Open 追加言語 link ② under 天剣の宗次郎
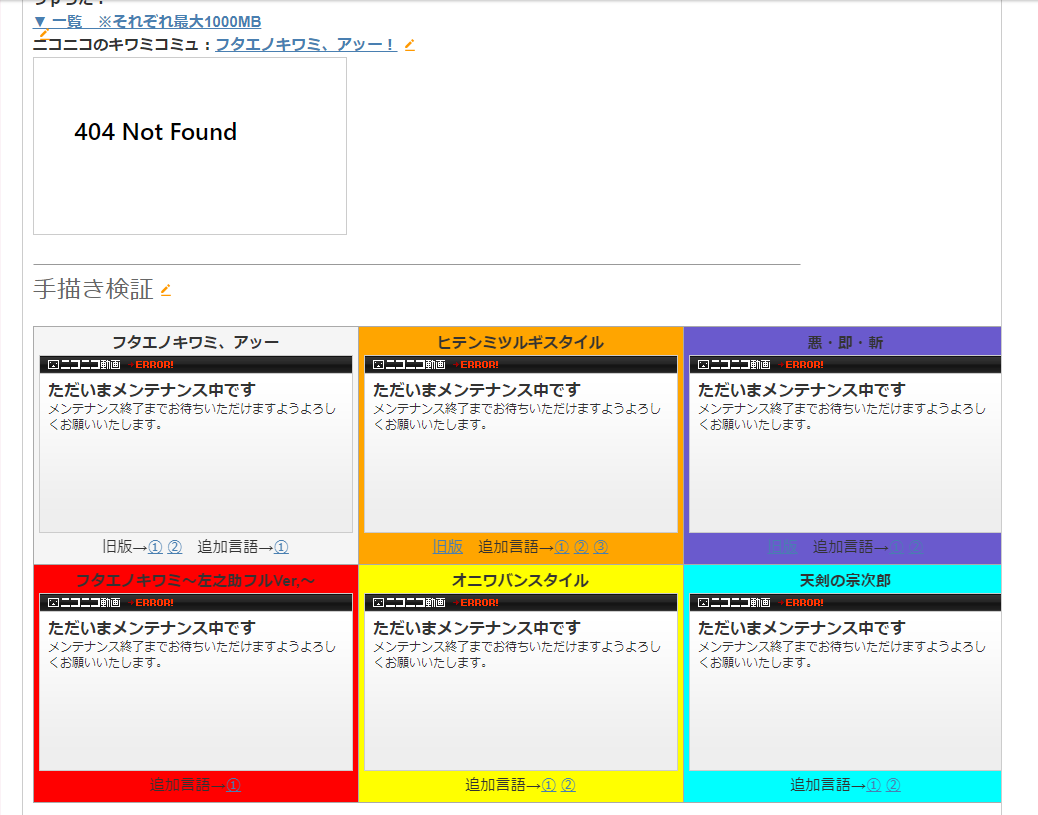The image size is (1038, 815). [x=893, y=785]
